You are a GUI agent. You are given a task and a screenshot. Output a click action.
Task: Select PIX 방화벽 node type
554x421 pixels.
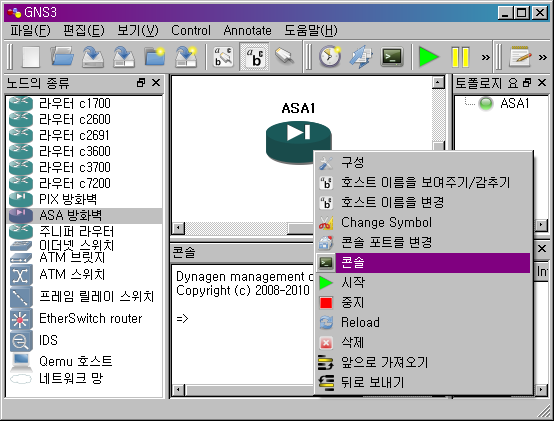point(84,200)
